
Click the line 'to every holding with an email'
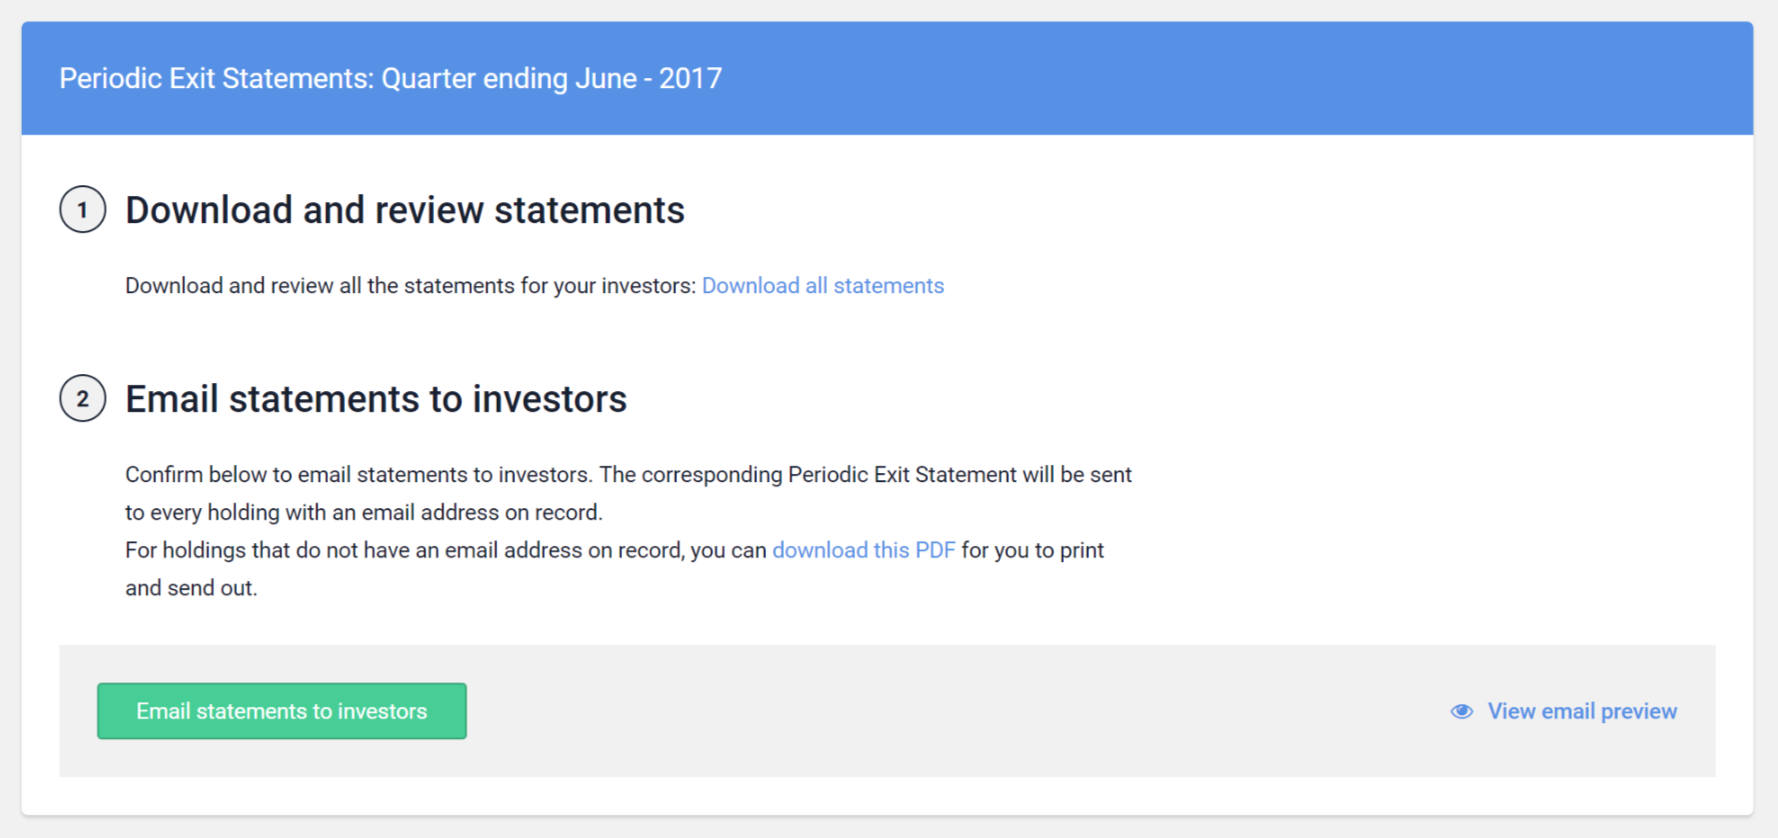click(363, 513)
